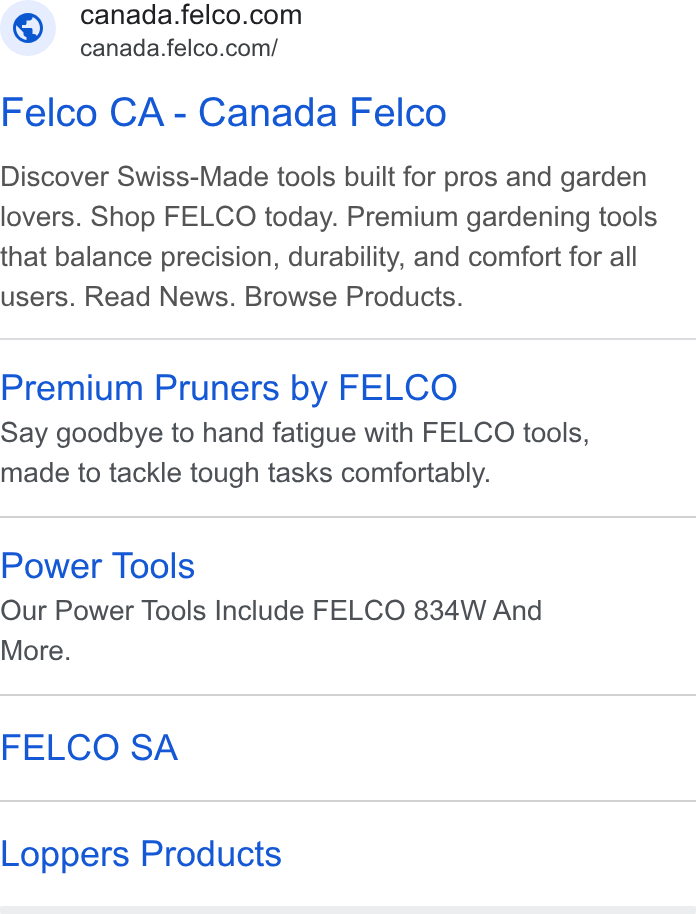This screenshot has height=914, width=696.
Task: Click the 834W model number text
Action: tap(449, 611)
